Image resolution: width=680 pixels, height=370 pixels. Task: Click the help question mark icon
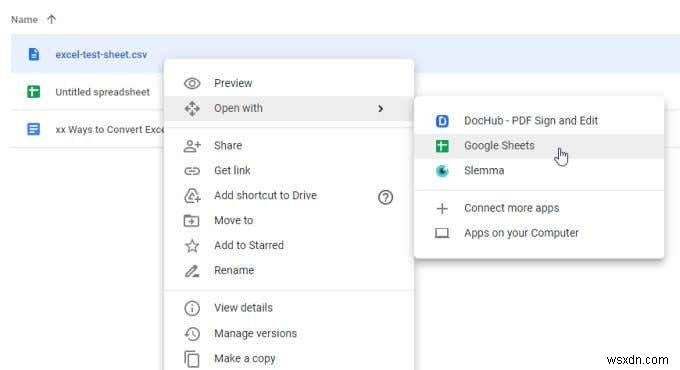(385, 197)
